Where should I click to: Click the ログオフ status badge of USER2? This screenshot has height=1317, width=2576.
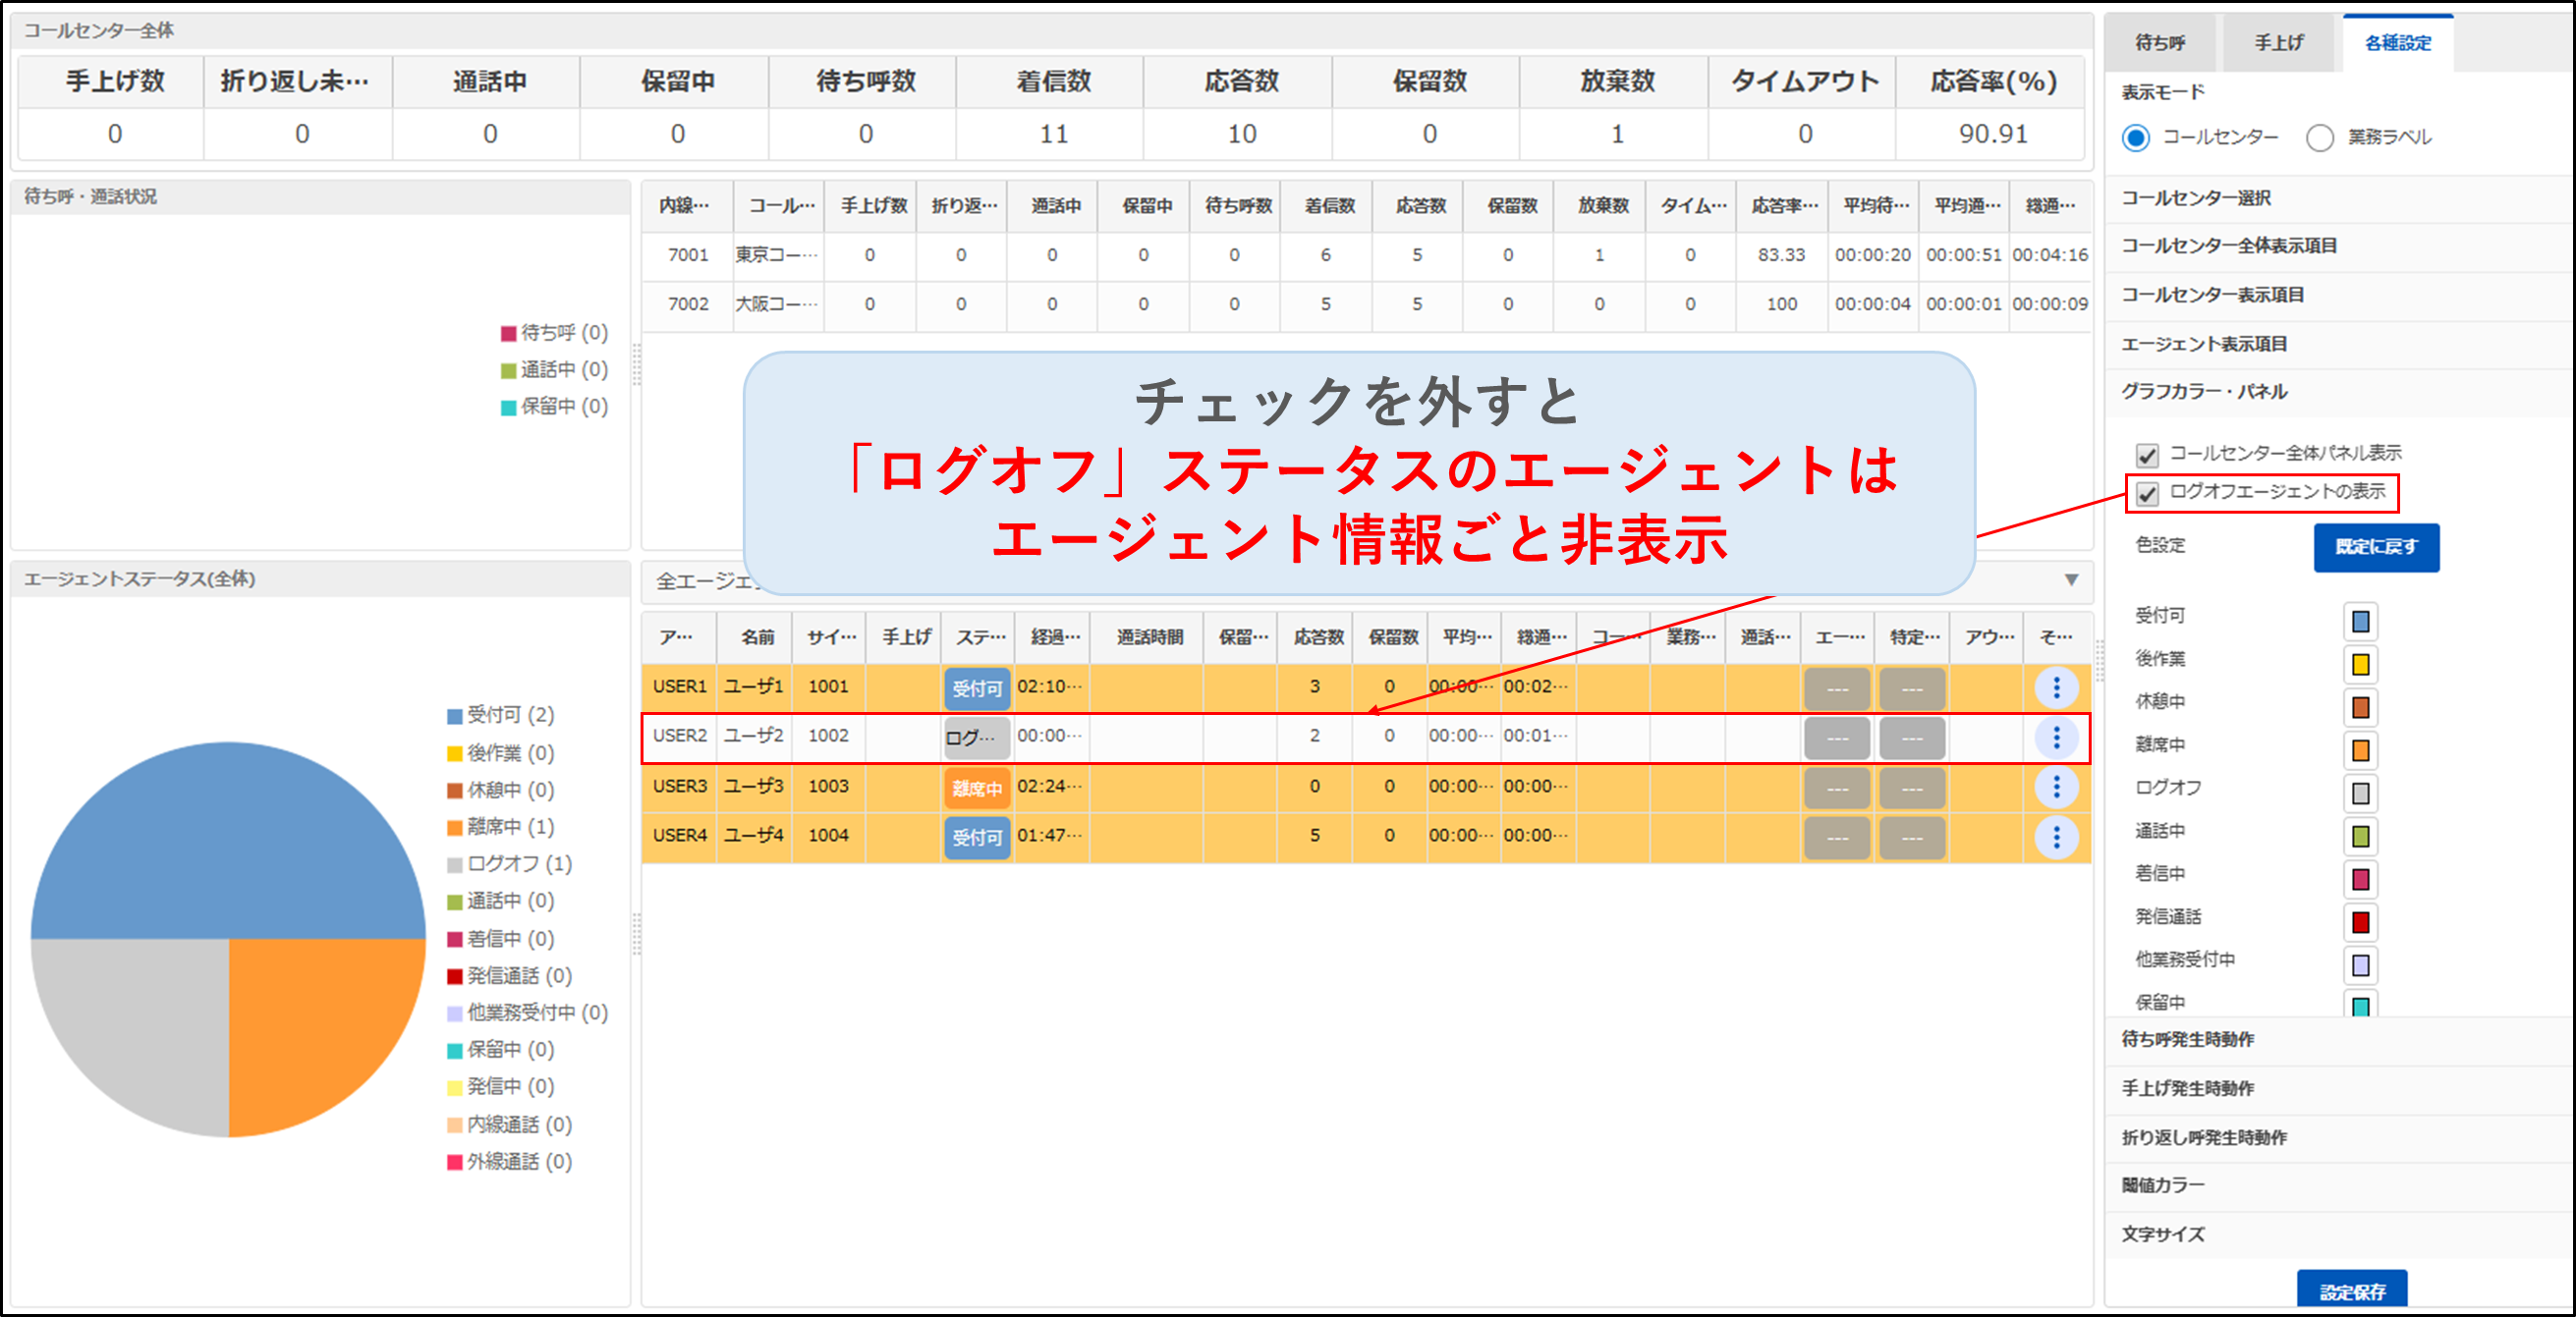click(976, 738)
